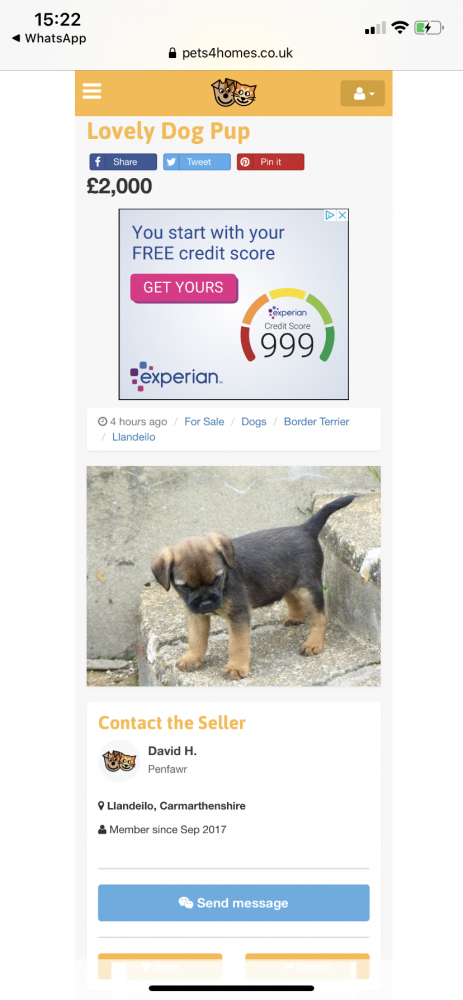The image size is (463, 1000).
Task: Open seller David H. avatar
Action: point(119,760)
